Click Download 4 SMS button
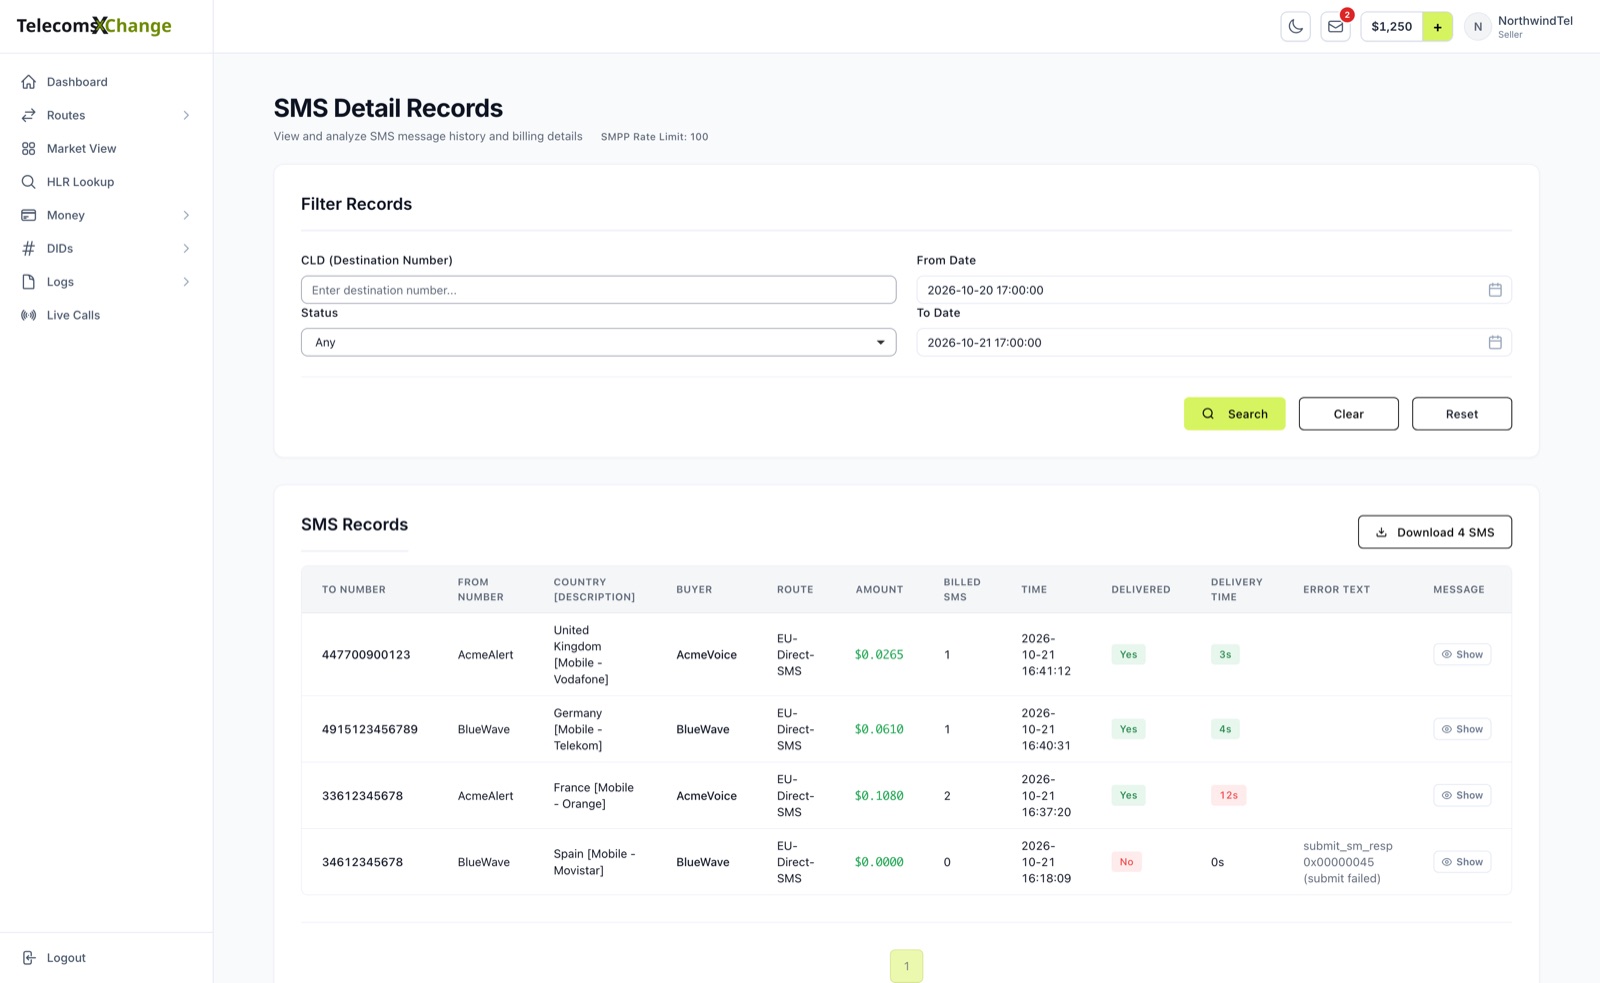The height and width of the screenshot is (983, 1600). (x=1434, y=532)
